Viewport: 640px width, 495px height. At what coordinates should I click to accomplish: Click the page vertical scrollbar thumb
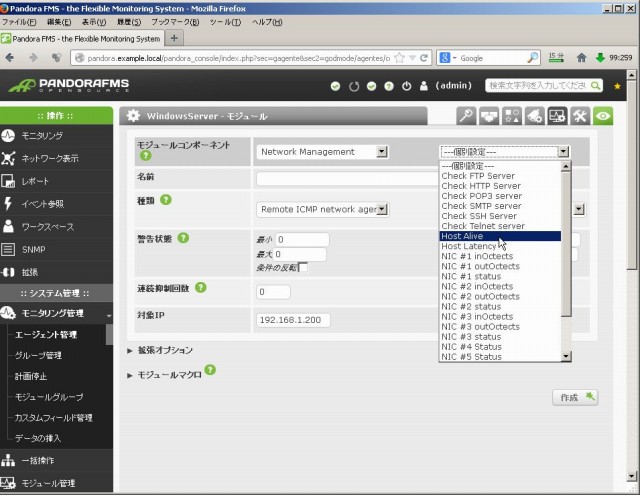click(x=631, y=175)
